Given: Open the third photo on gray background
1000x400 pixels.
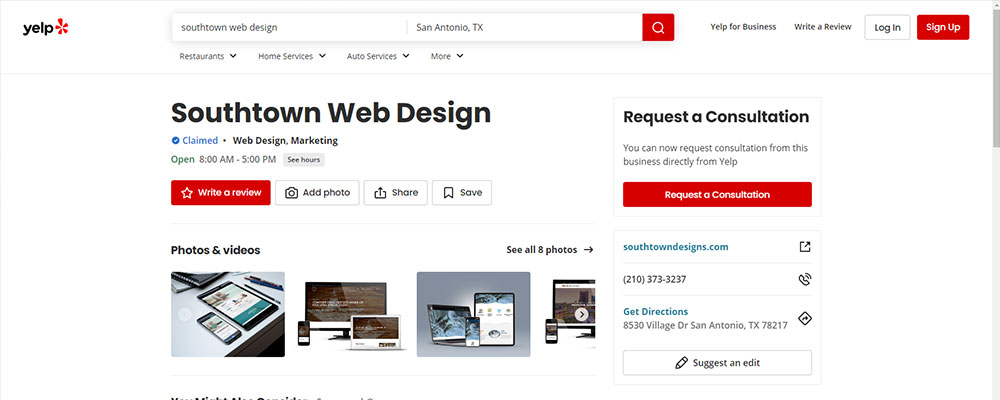Looking at the screenshot, I should [x=473, y=314].
